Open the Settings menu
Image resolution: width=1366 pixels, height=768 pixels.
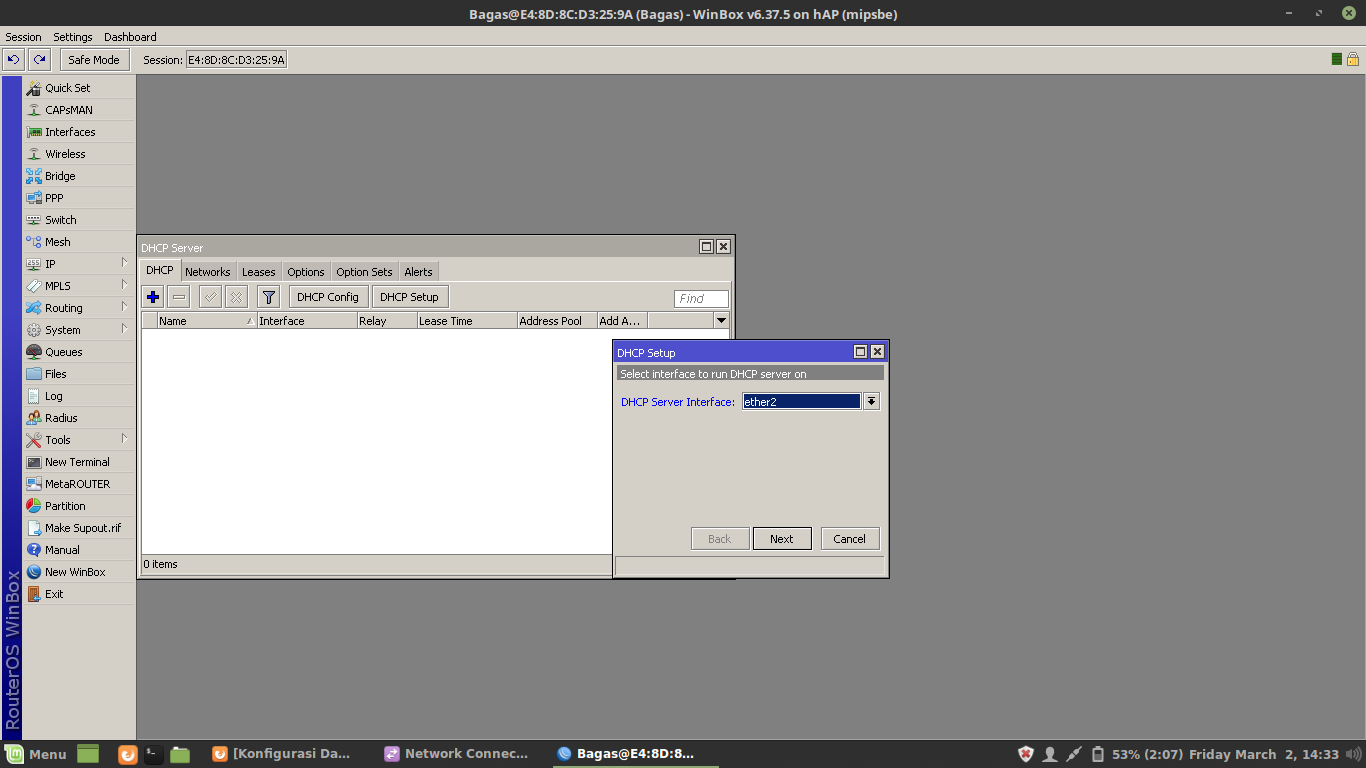[73, 37]
